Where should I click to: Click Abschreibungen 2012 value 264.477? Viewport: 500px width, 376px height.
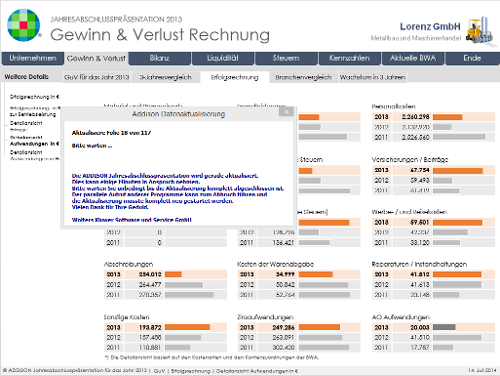click(x=150, y=285)
